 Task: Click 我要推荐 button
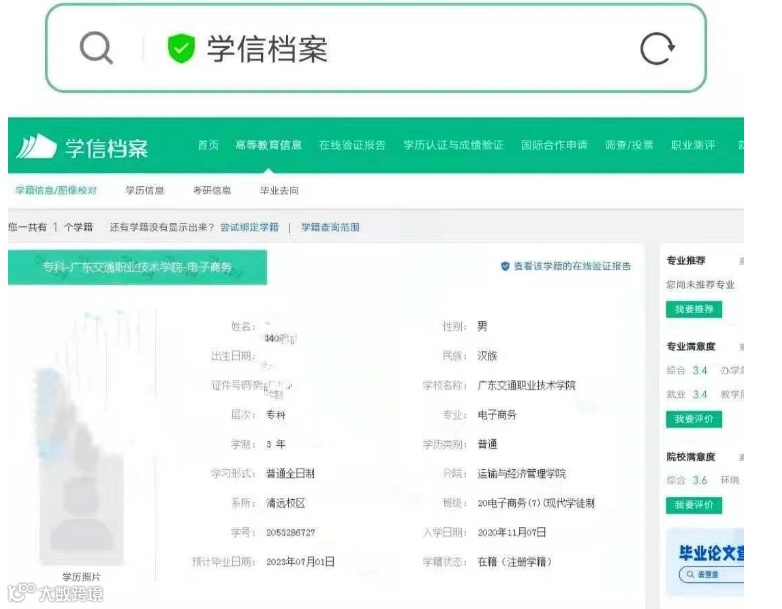click(694, 309)
